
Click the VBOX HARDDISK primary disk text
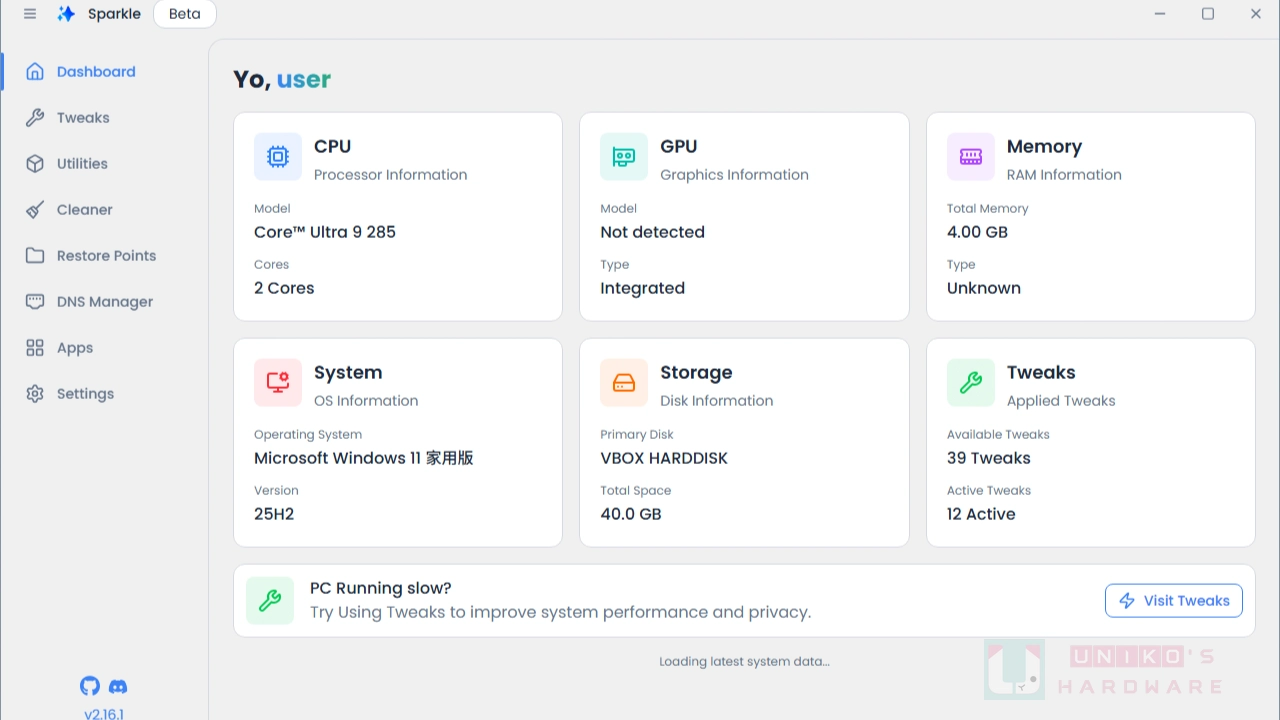(x=664, y=458)
